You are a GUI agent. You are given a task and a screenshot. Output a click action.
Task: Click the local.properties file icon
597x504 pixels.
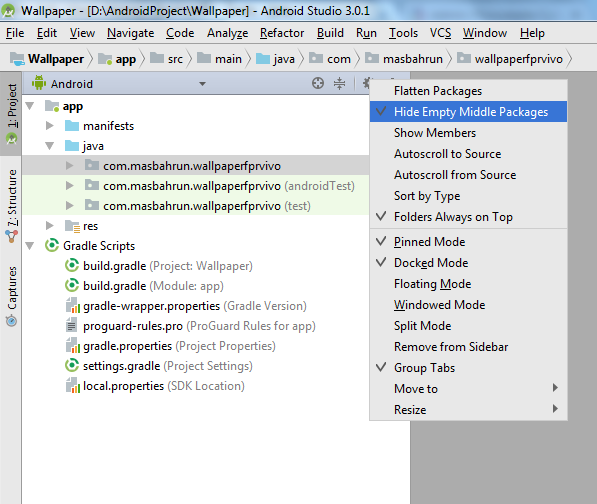pyautogui.click(x=72, y=386)
